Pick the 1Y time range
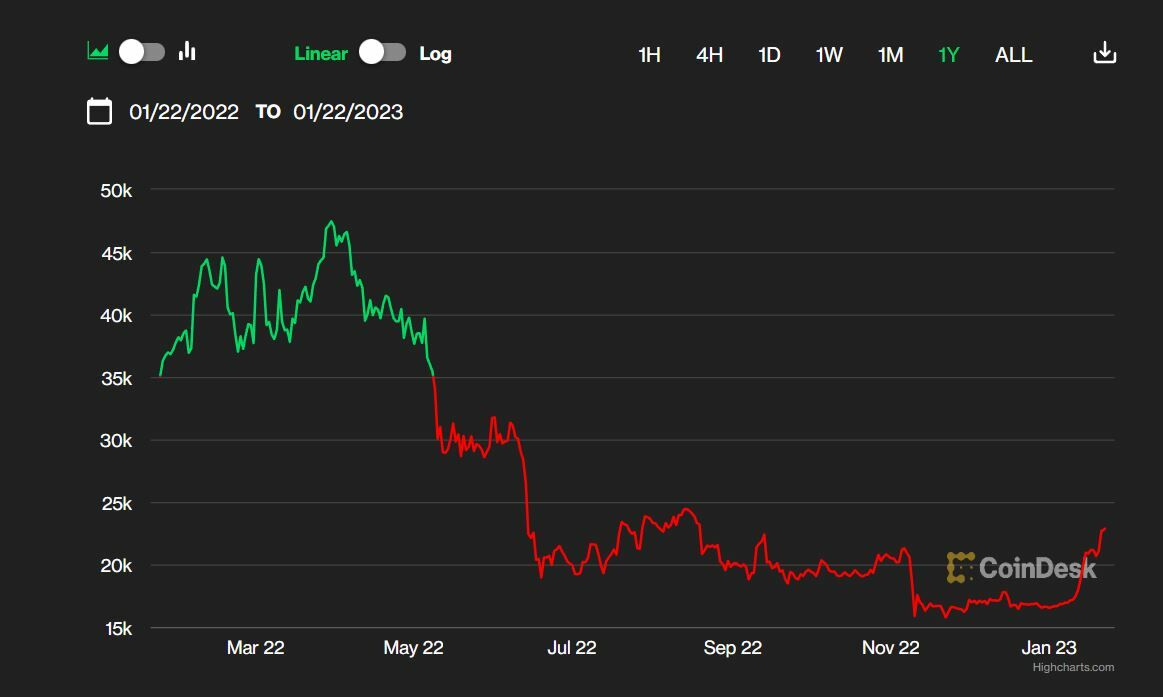1163x697 pixels. tap(949, 55)
